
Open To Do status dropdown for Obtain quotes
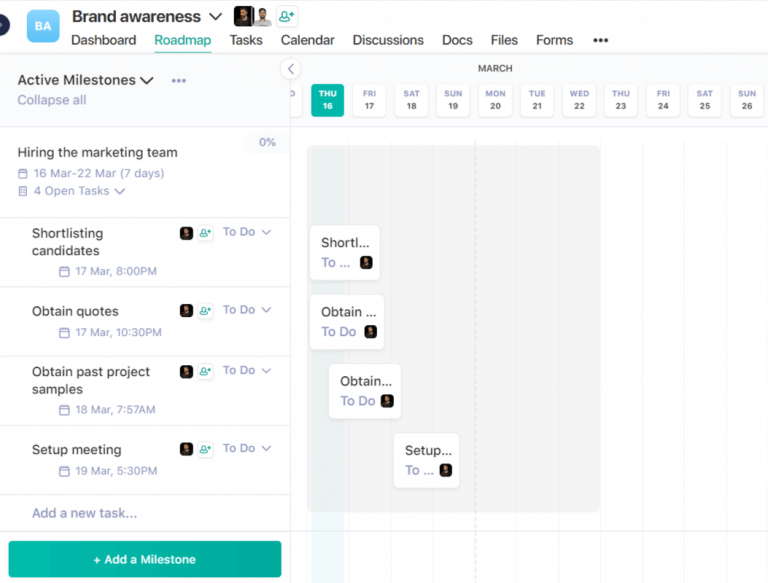(246, 310)
